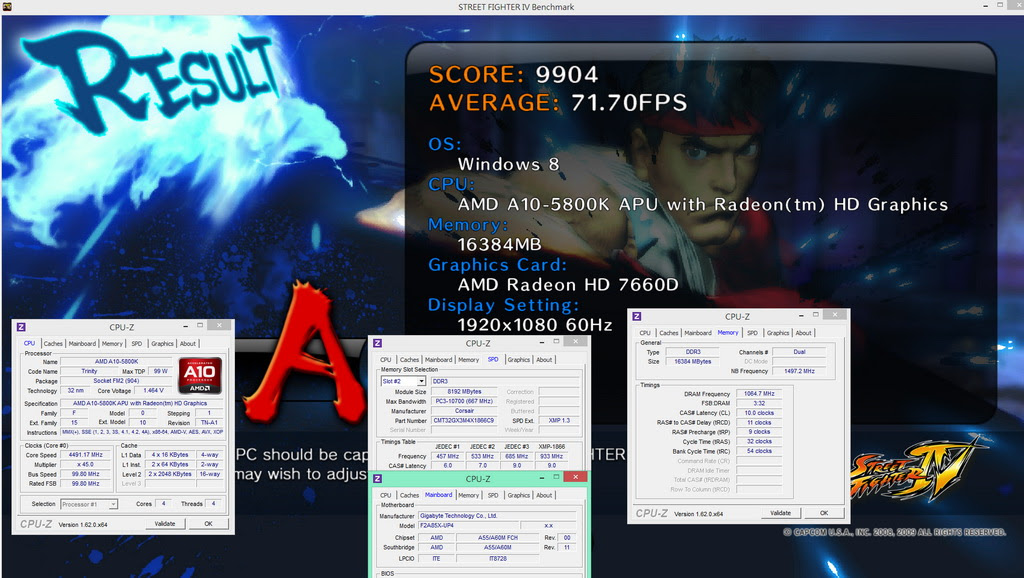Click the Multiplier value 'x 45.0'
The image size is (1024, 578).
86,464
